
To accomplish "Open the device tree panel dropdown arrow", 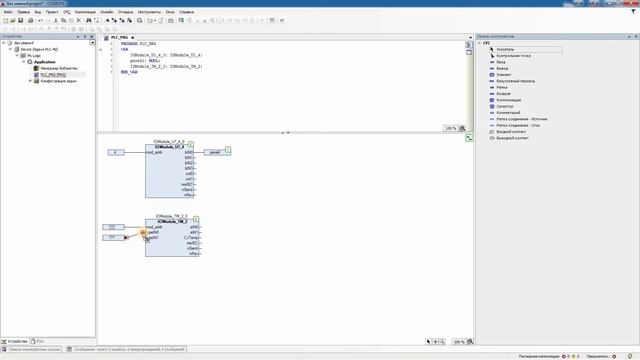I will (x=92, y=43).
